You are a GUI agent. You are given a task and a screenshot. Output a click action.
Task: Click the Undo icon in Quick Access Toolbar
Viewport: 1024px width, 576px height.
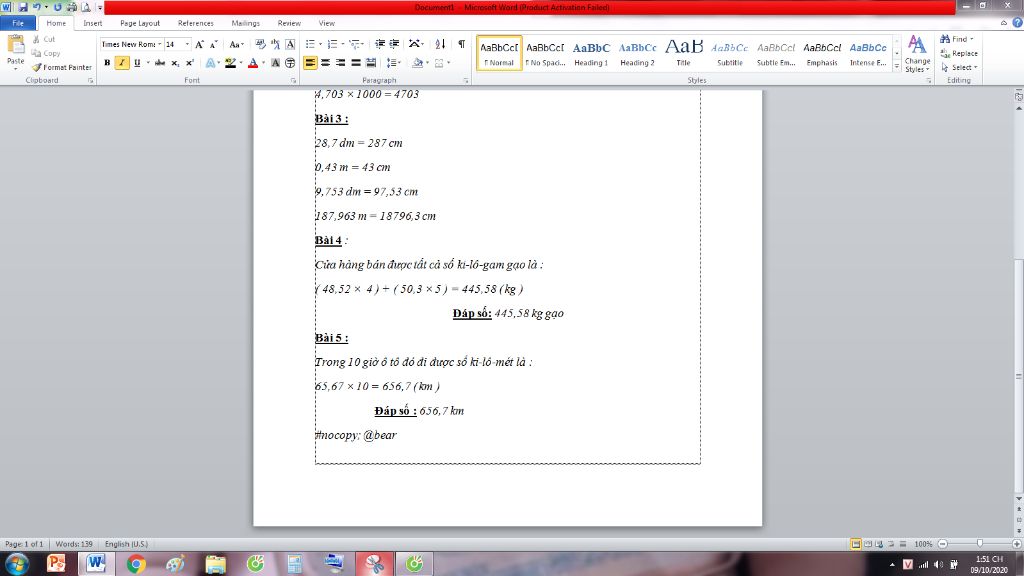37,7
